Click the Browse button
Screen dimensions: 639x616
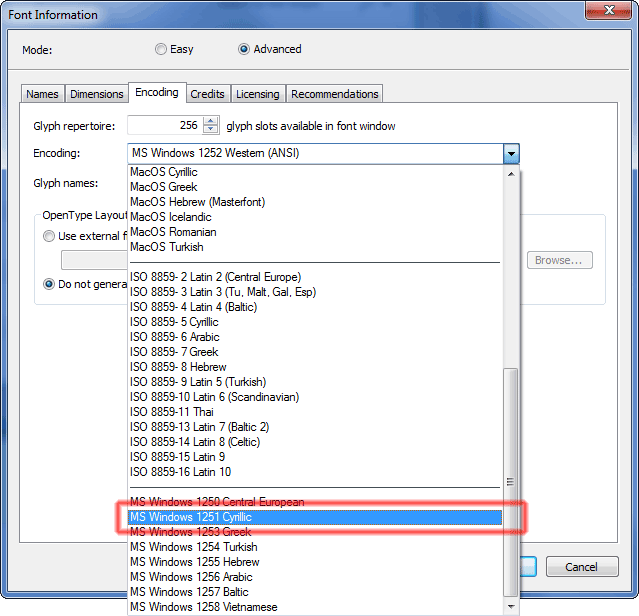(559, 260)
